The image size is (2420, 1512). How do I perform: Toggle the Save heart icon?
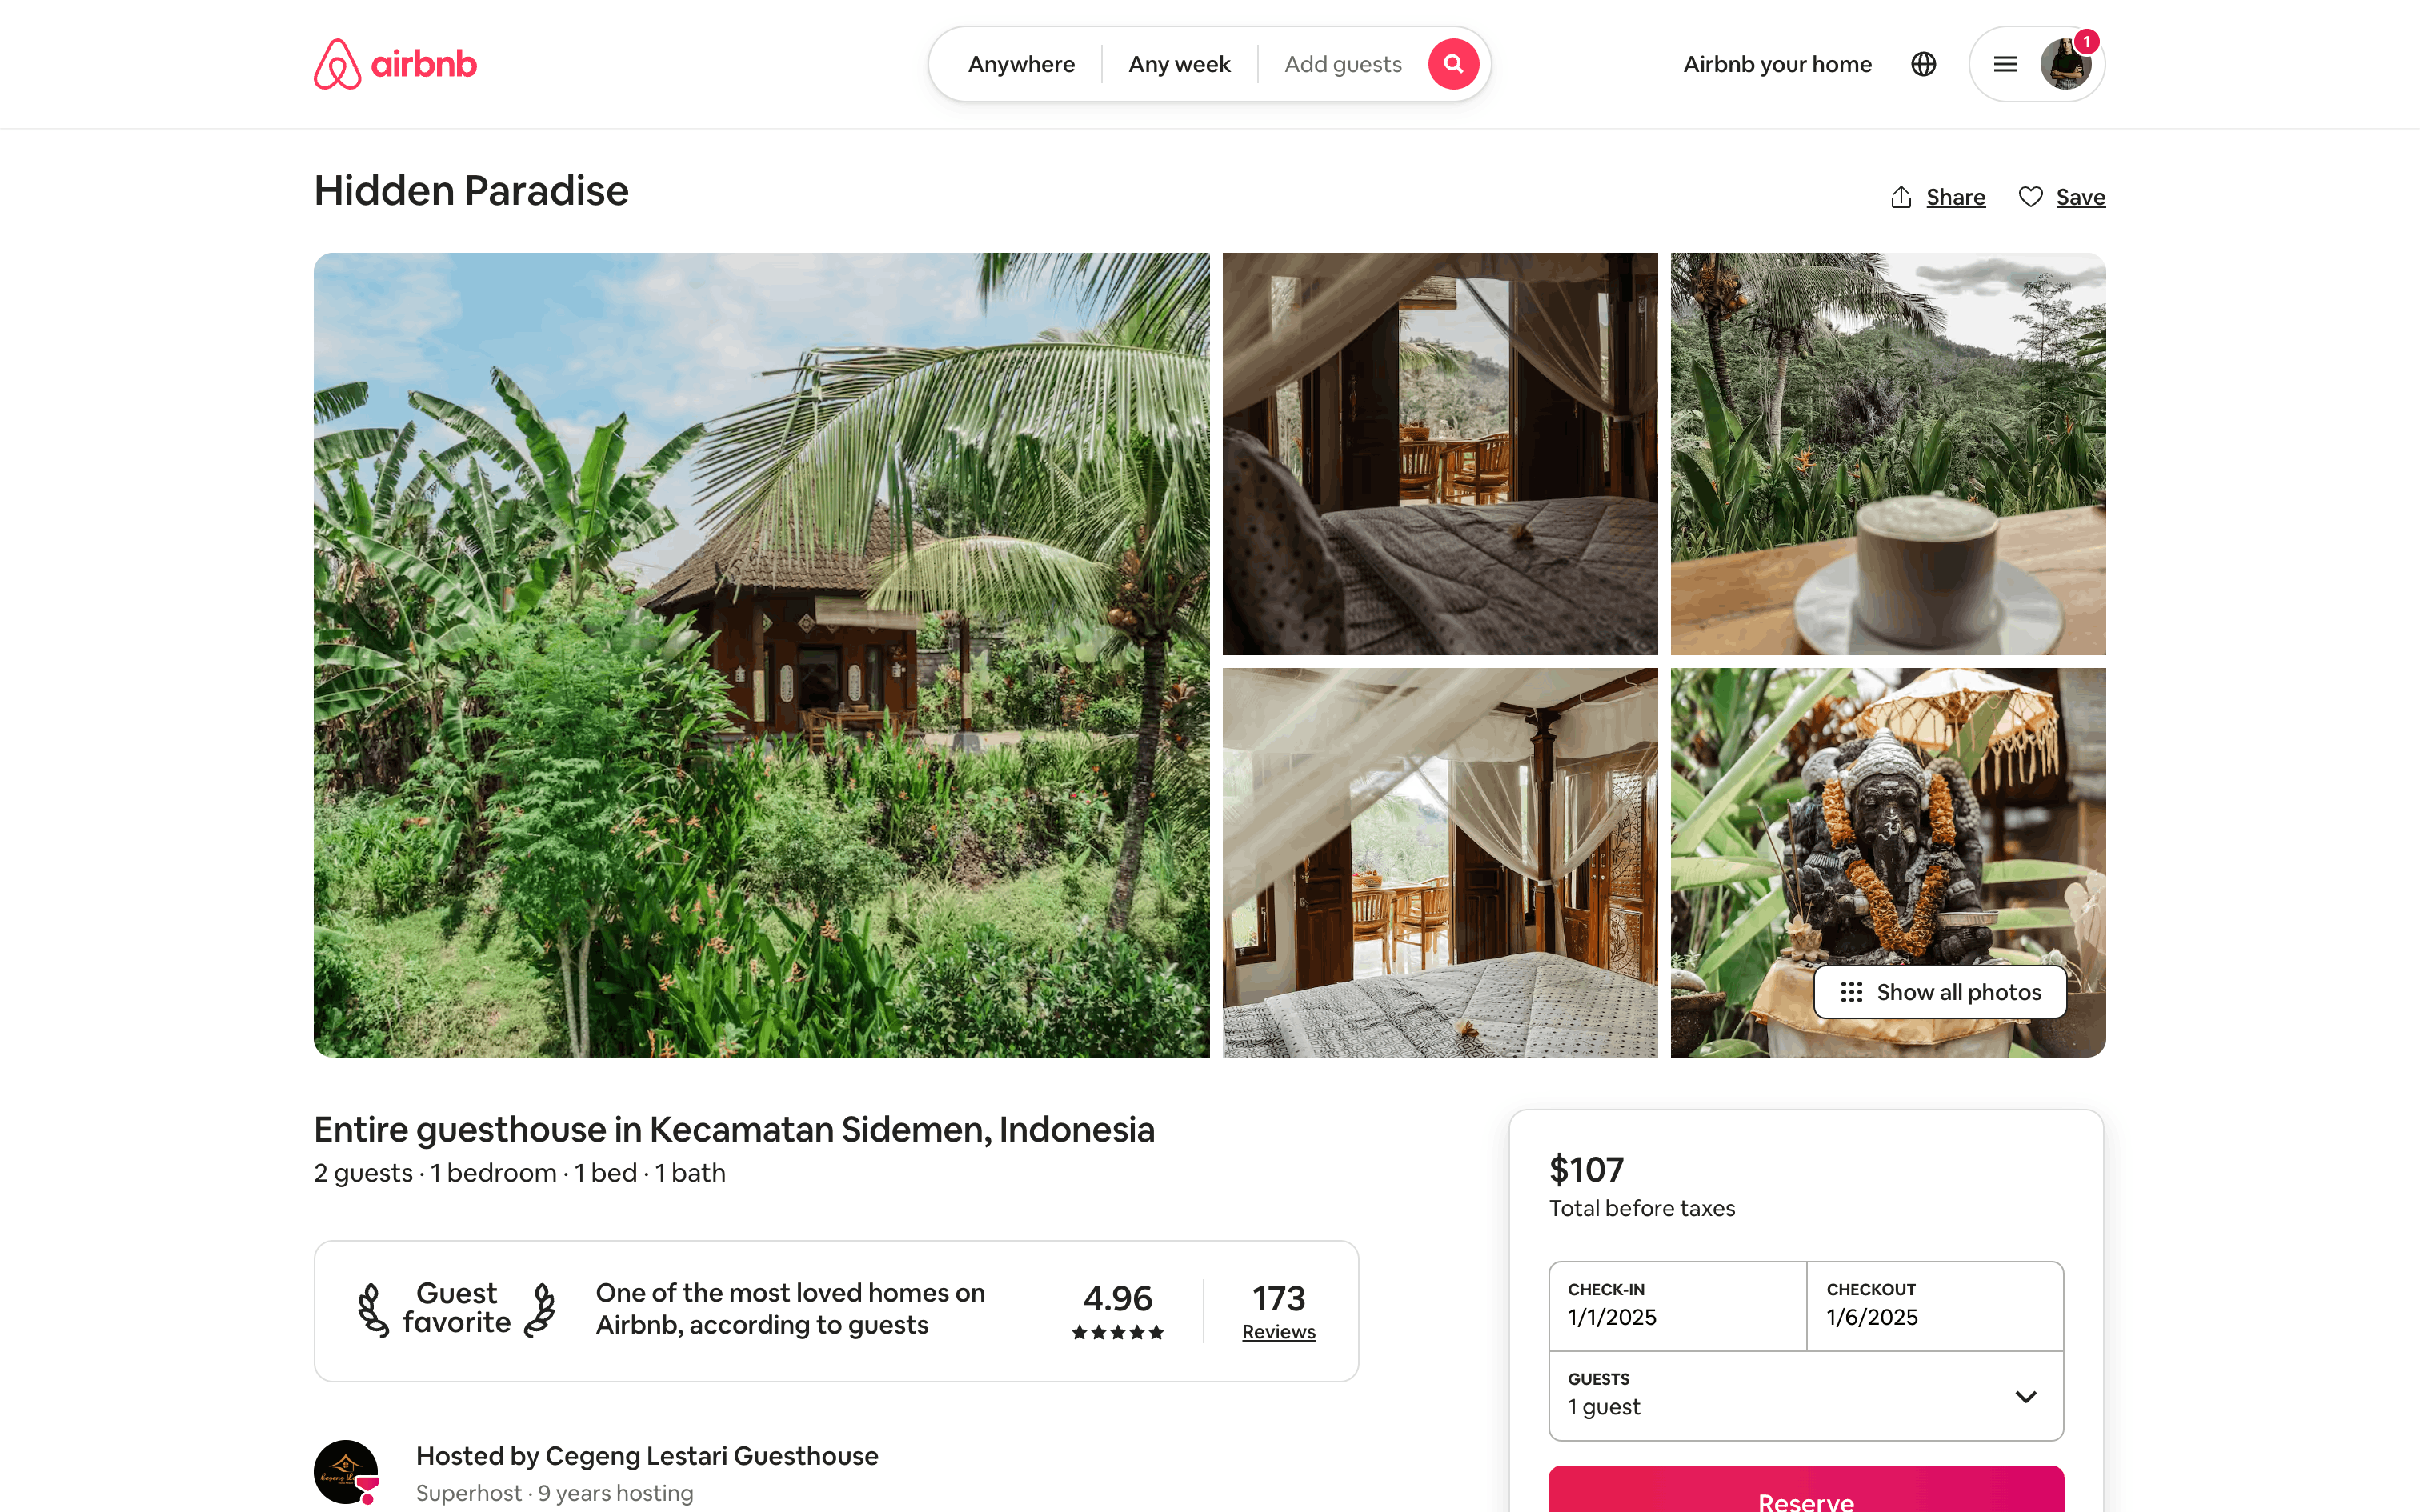pos(2030,197)
